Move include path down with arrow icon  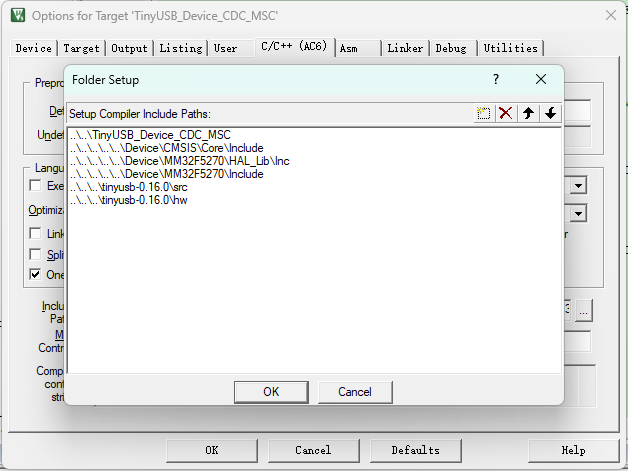tap(550, 113)
